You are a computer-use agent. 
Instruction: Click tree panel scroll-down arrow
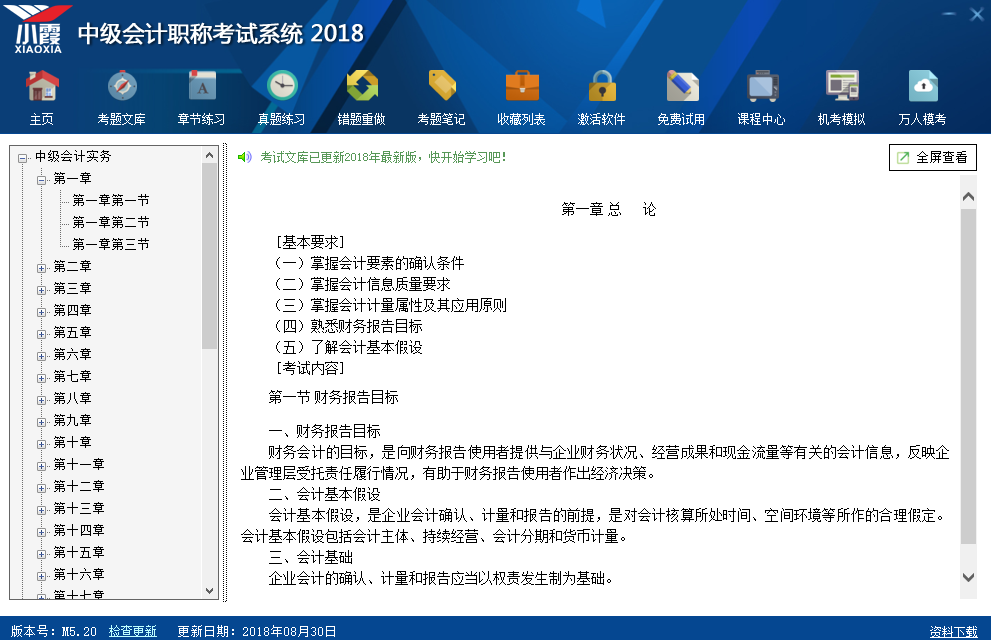[x=210, y=591]
